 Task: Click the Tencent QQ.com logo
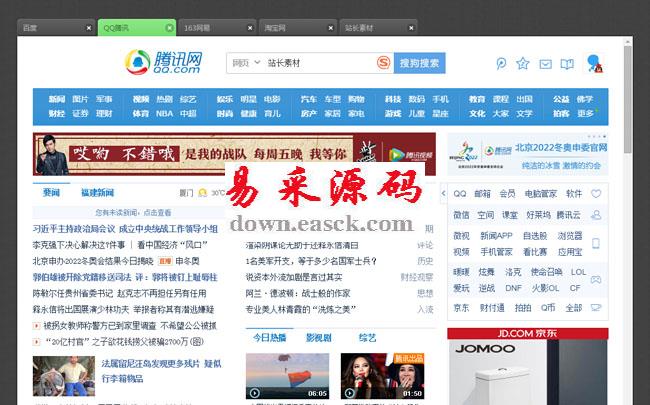click(164, 63)
